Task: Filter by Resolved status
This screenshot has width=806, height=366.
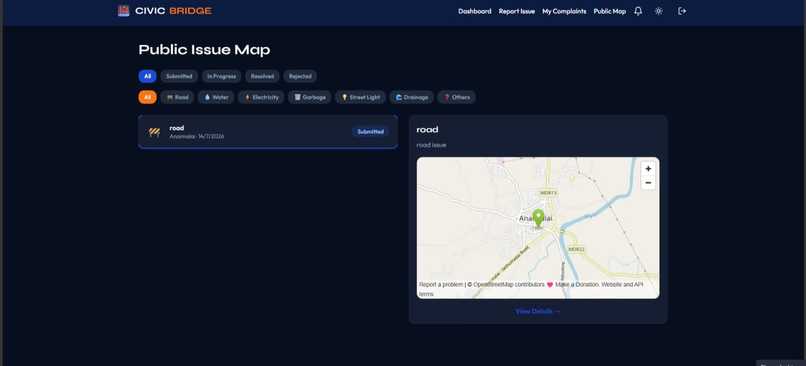Action: (x=262, y=76)
